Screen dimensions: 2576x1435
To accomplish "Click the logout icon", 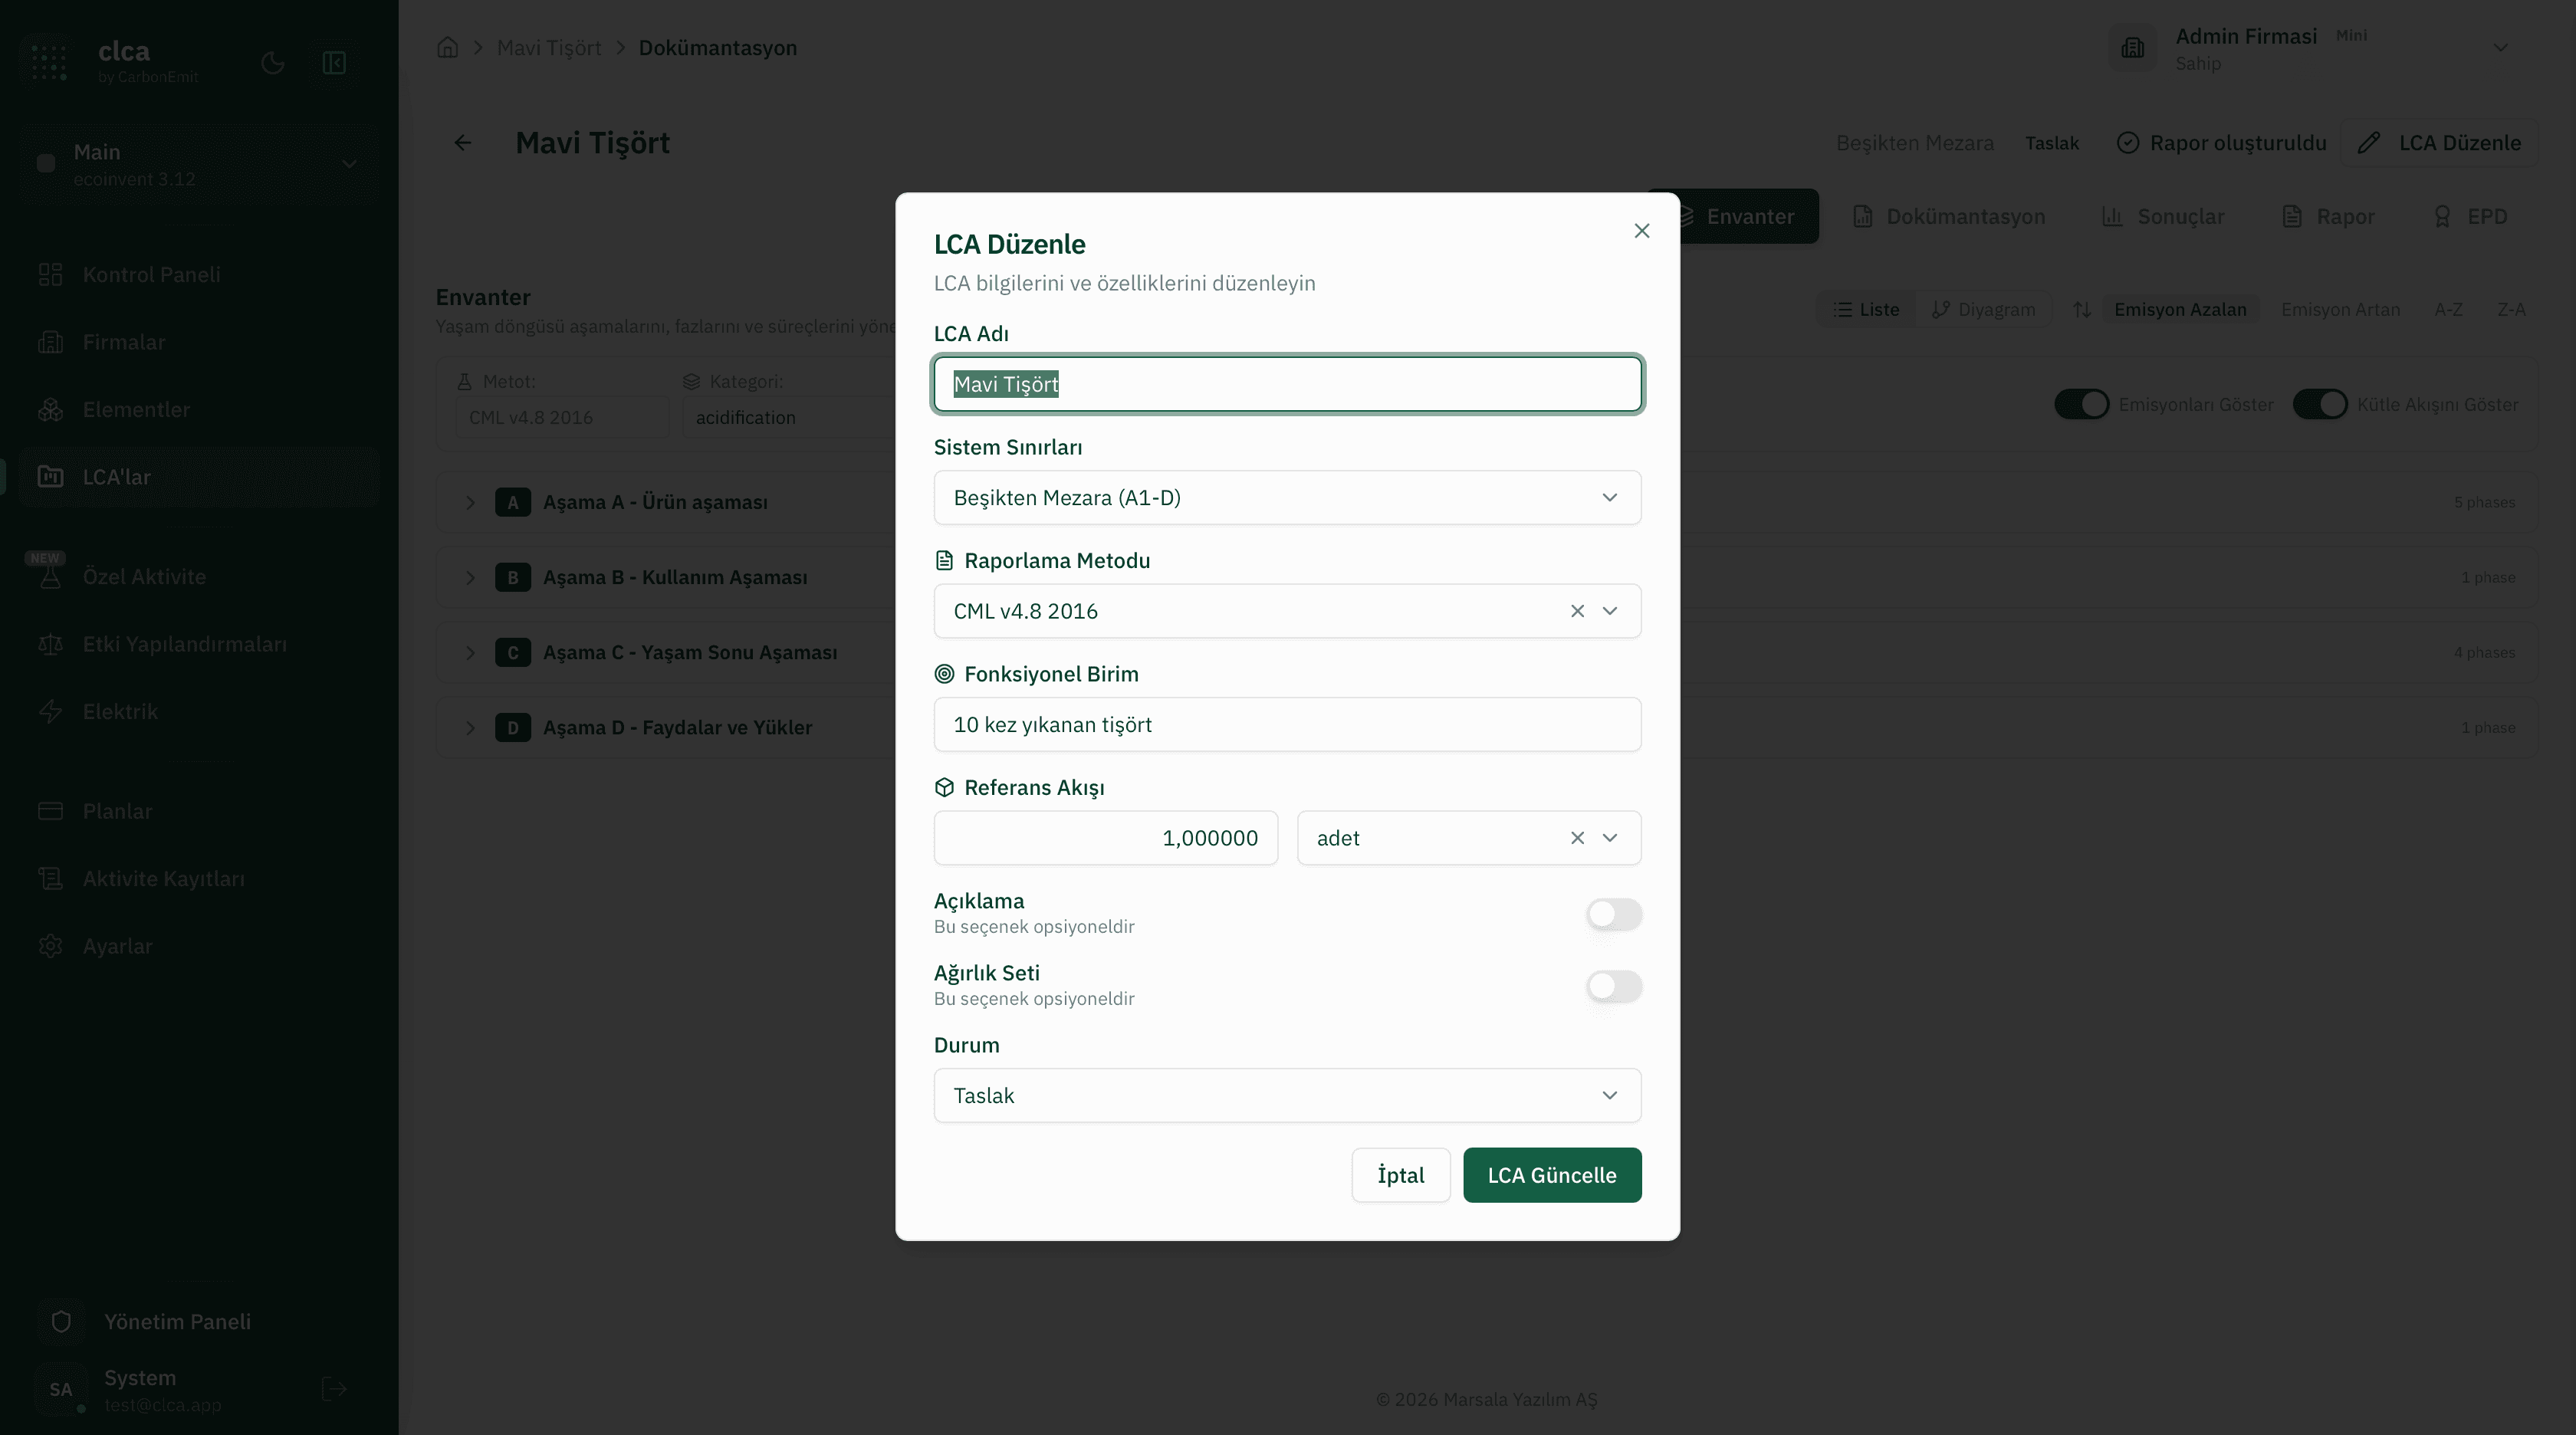I will 335,1389.
